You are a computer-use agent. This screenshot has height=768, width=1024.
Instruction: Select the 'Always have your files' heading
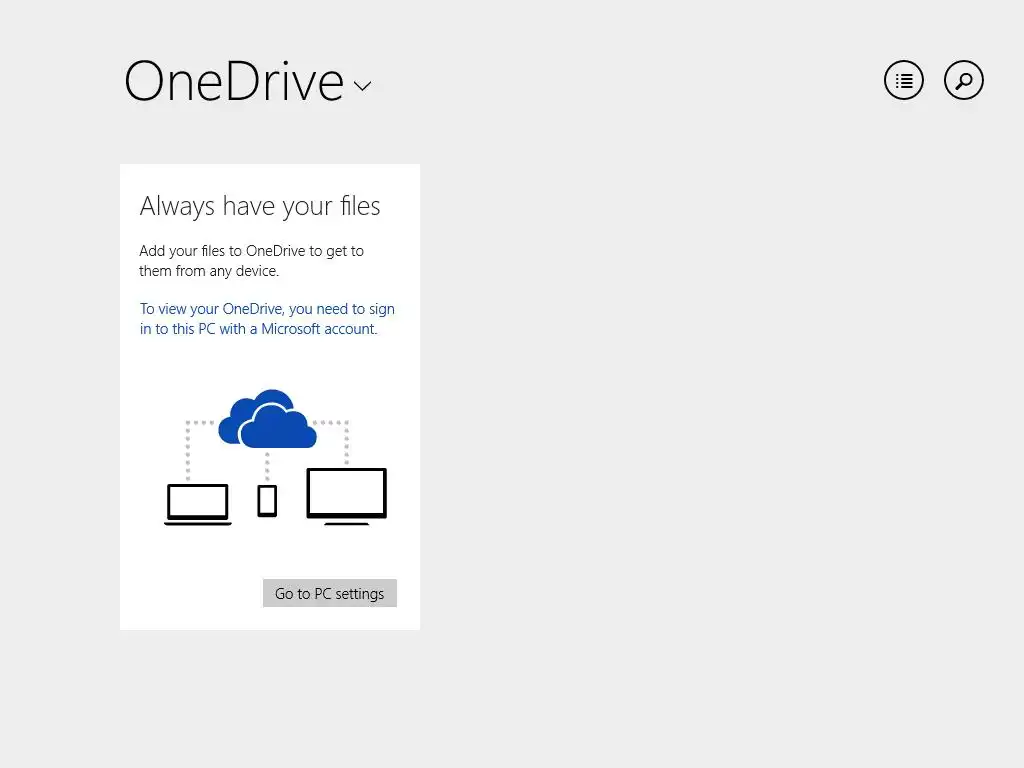(260, 206)
